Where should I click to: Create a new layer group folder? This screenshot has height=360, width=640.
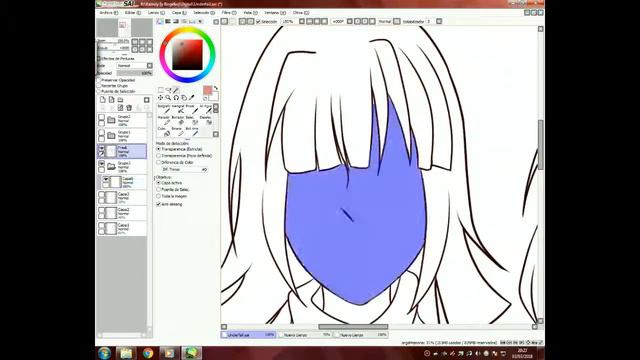coord(120,100)
